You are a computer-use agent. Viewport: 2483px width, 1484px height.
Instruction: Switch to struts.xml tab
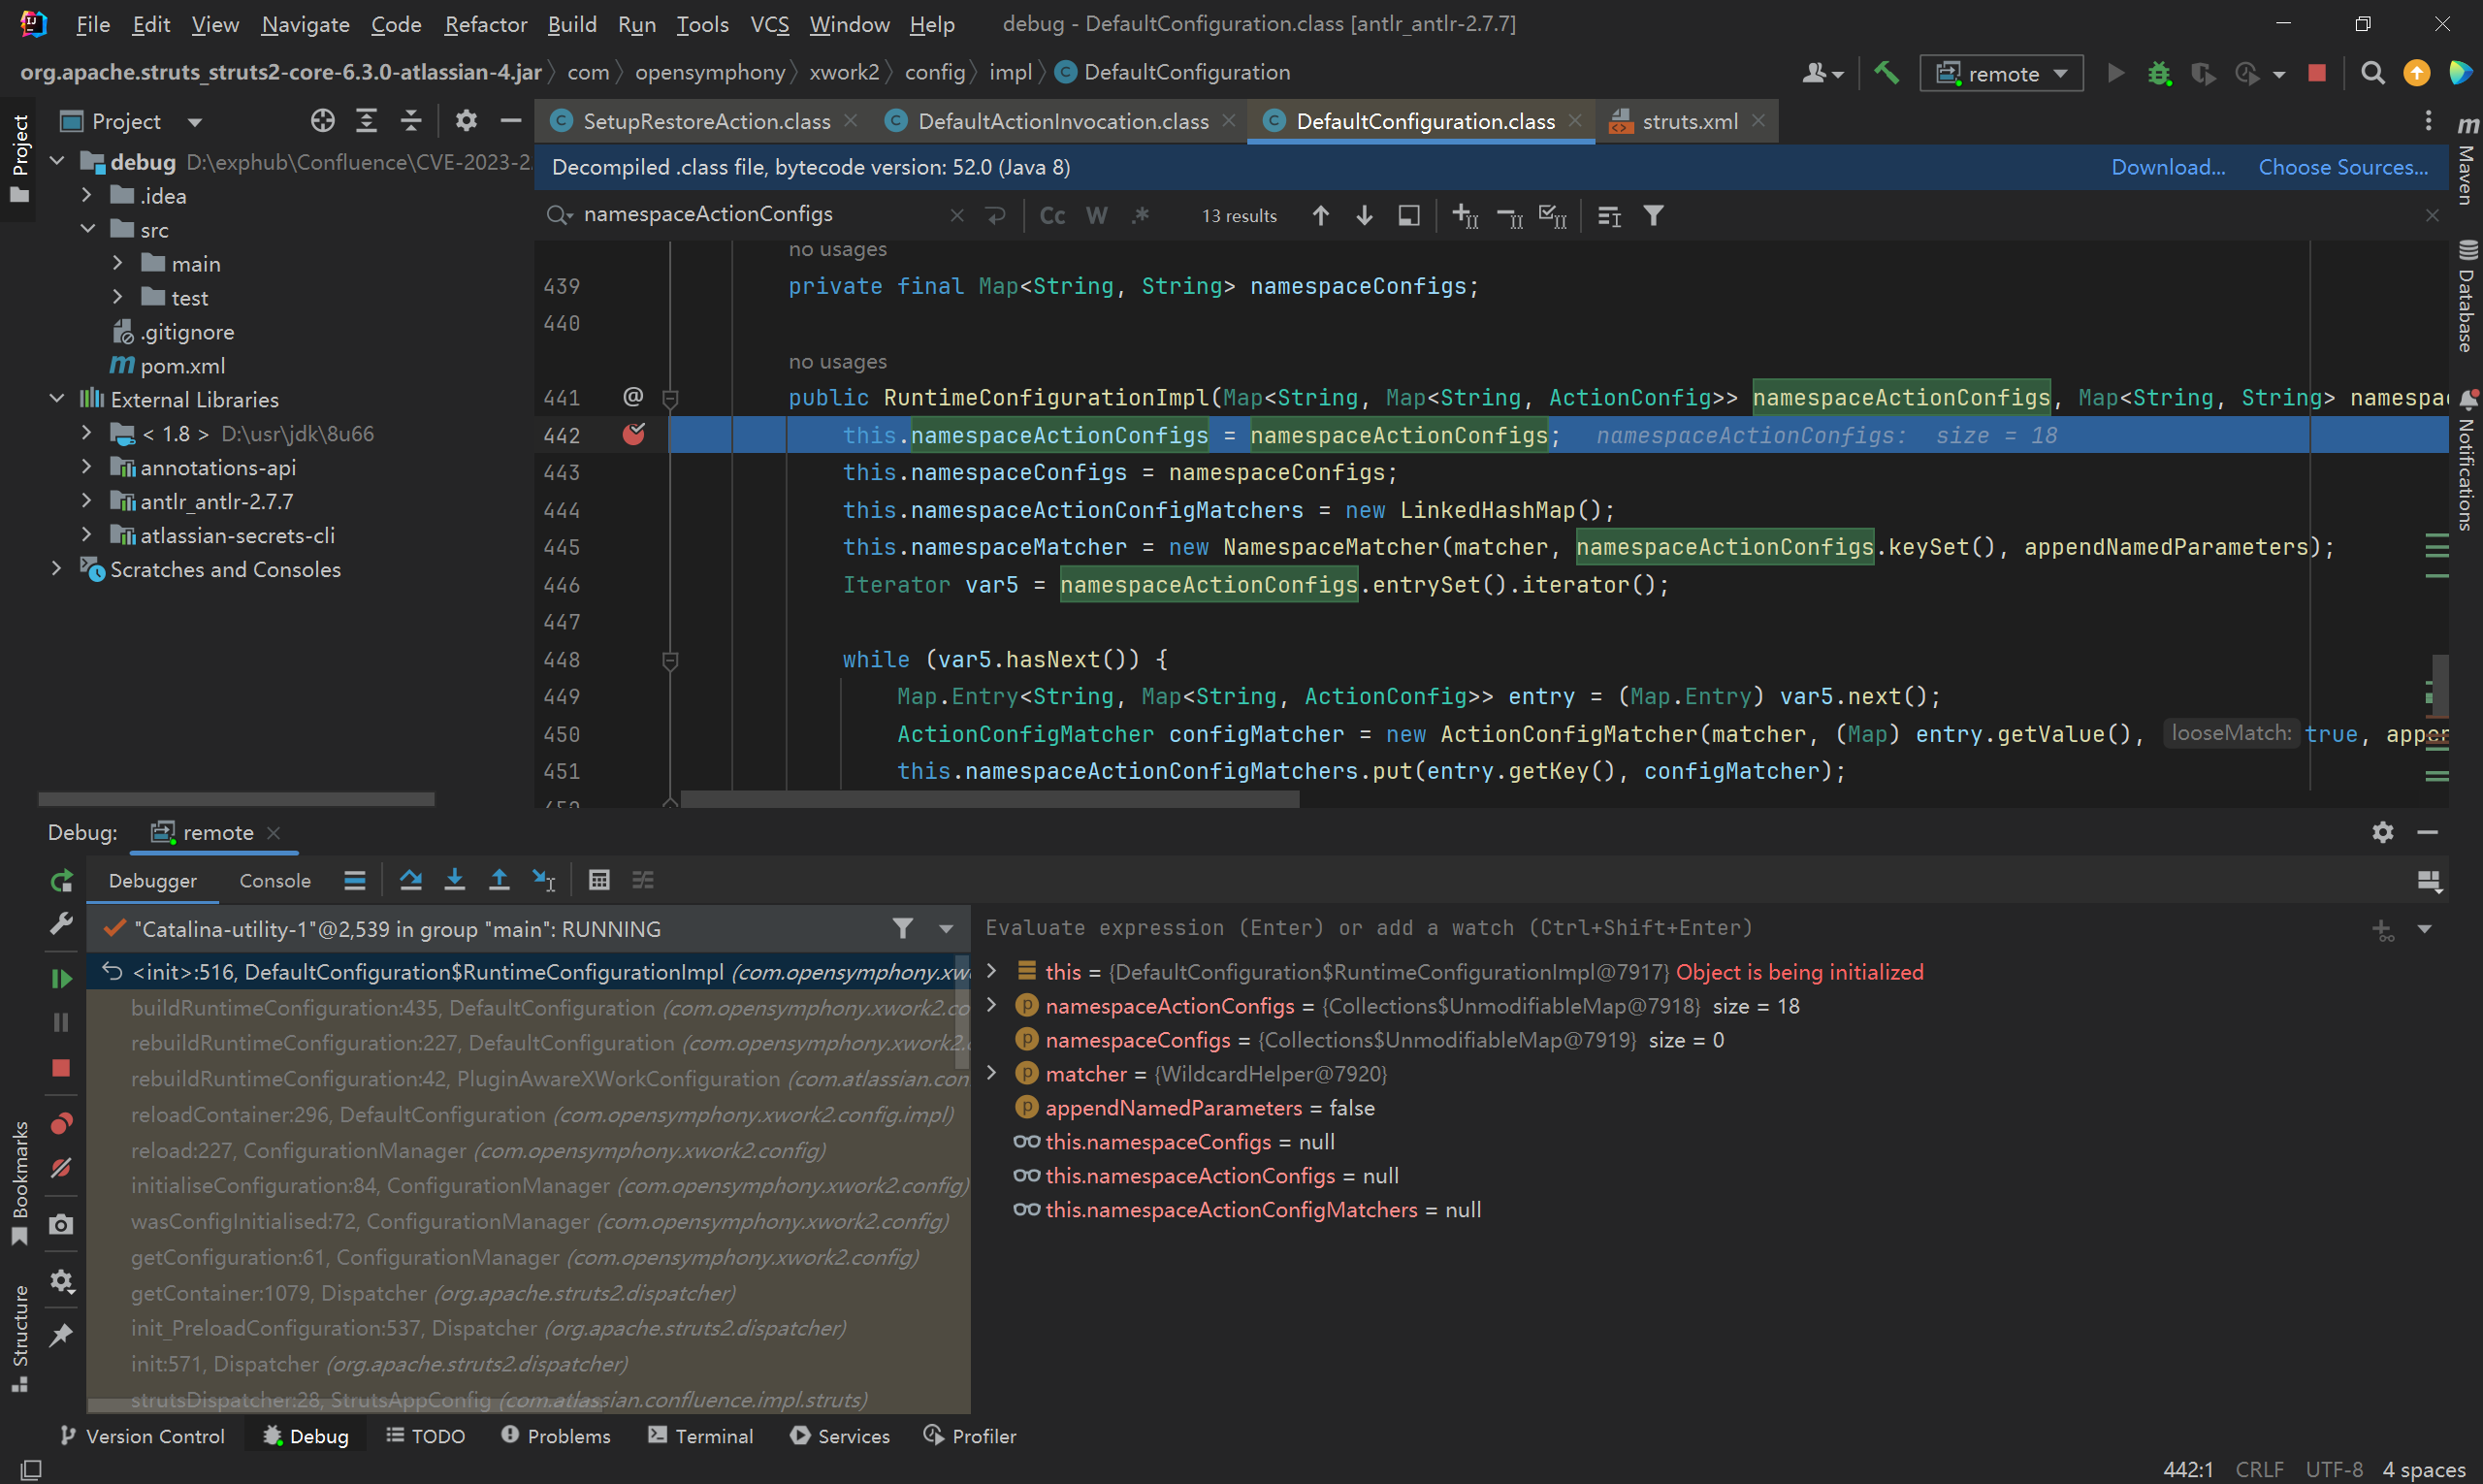[1689, 121]
